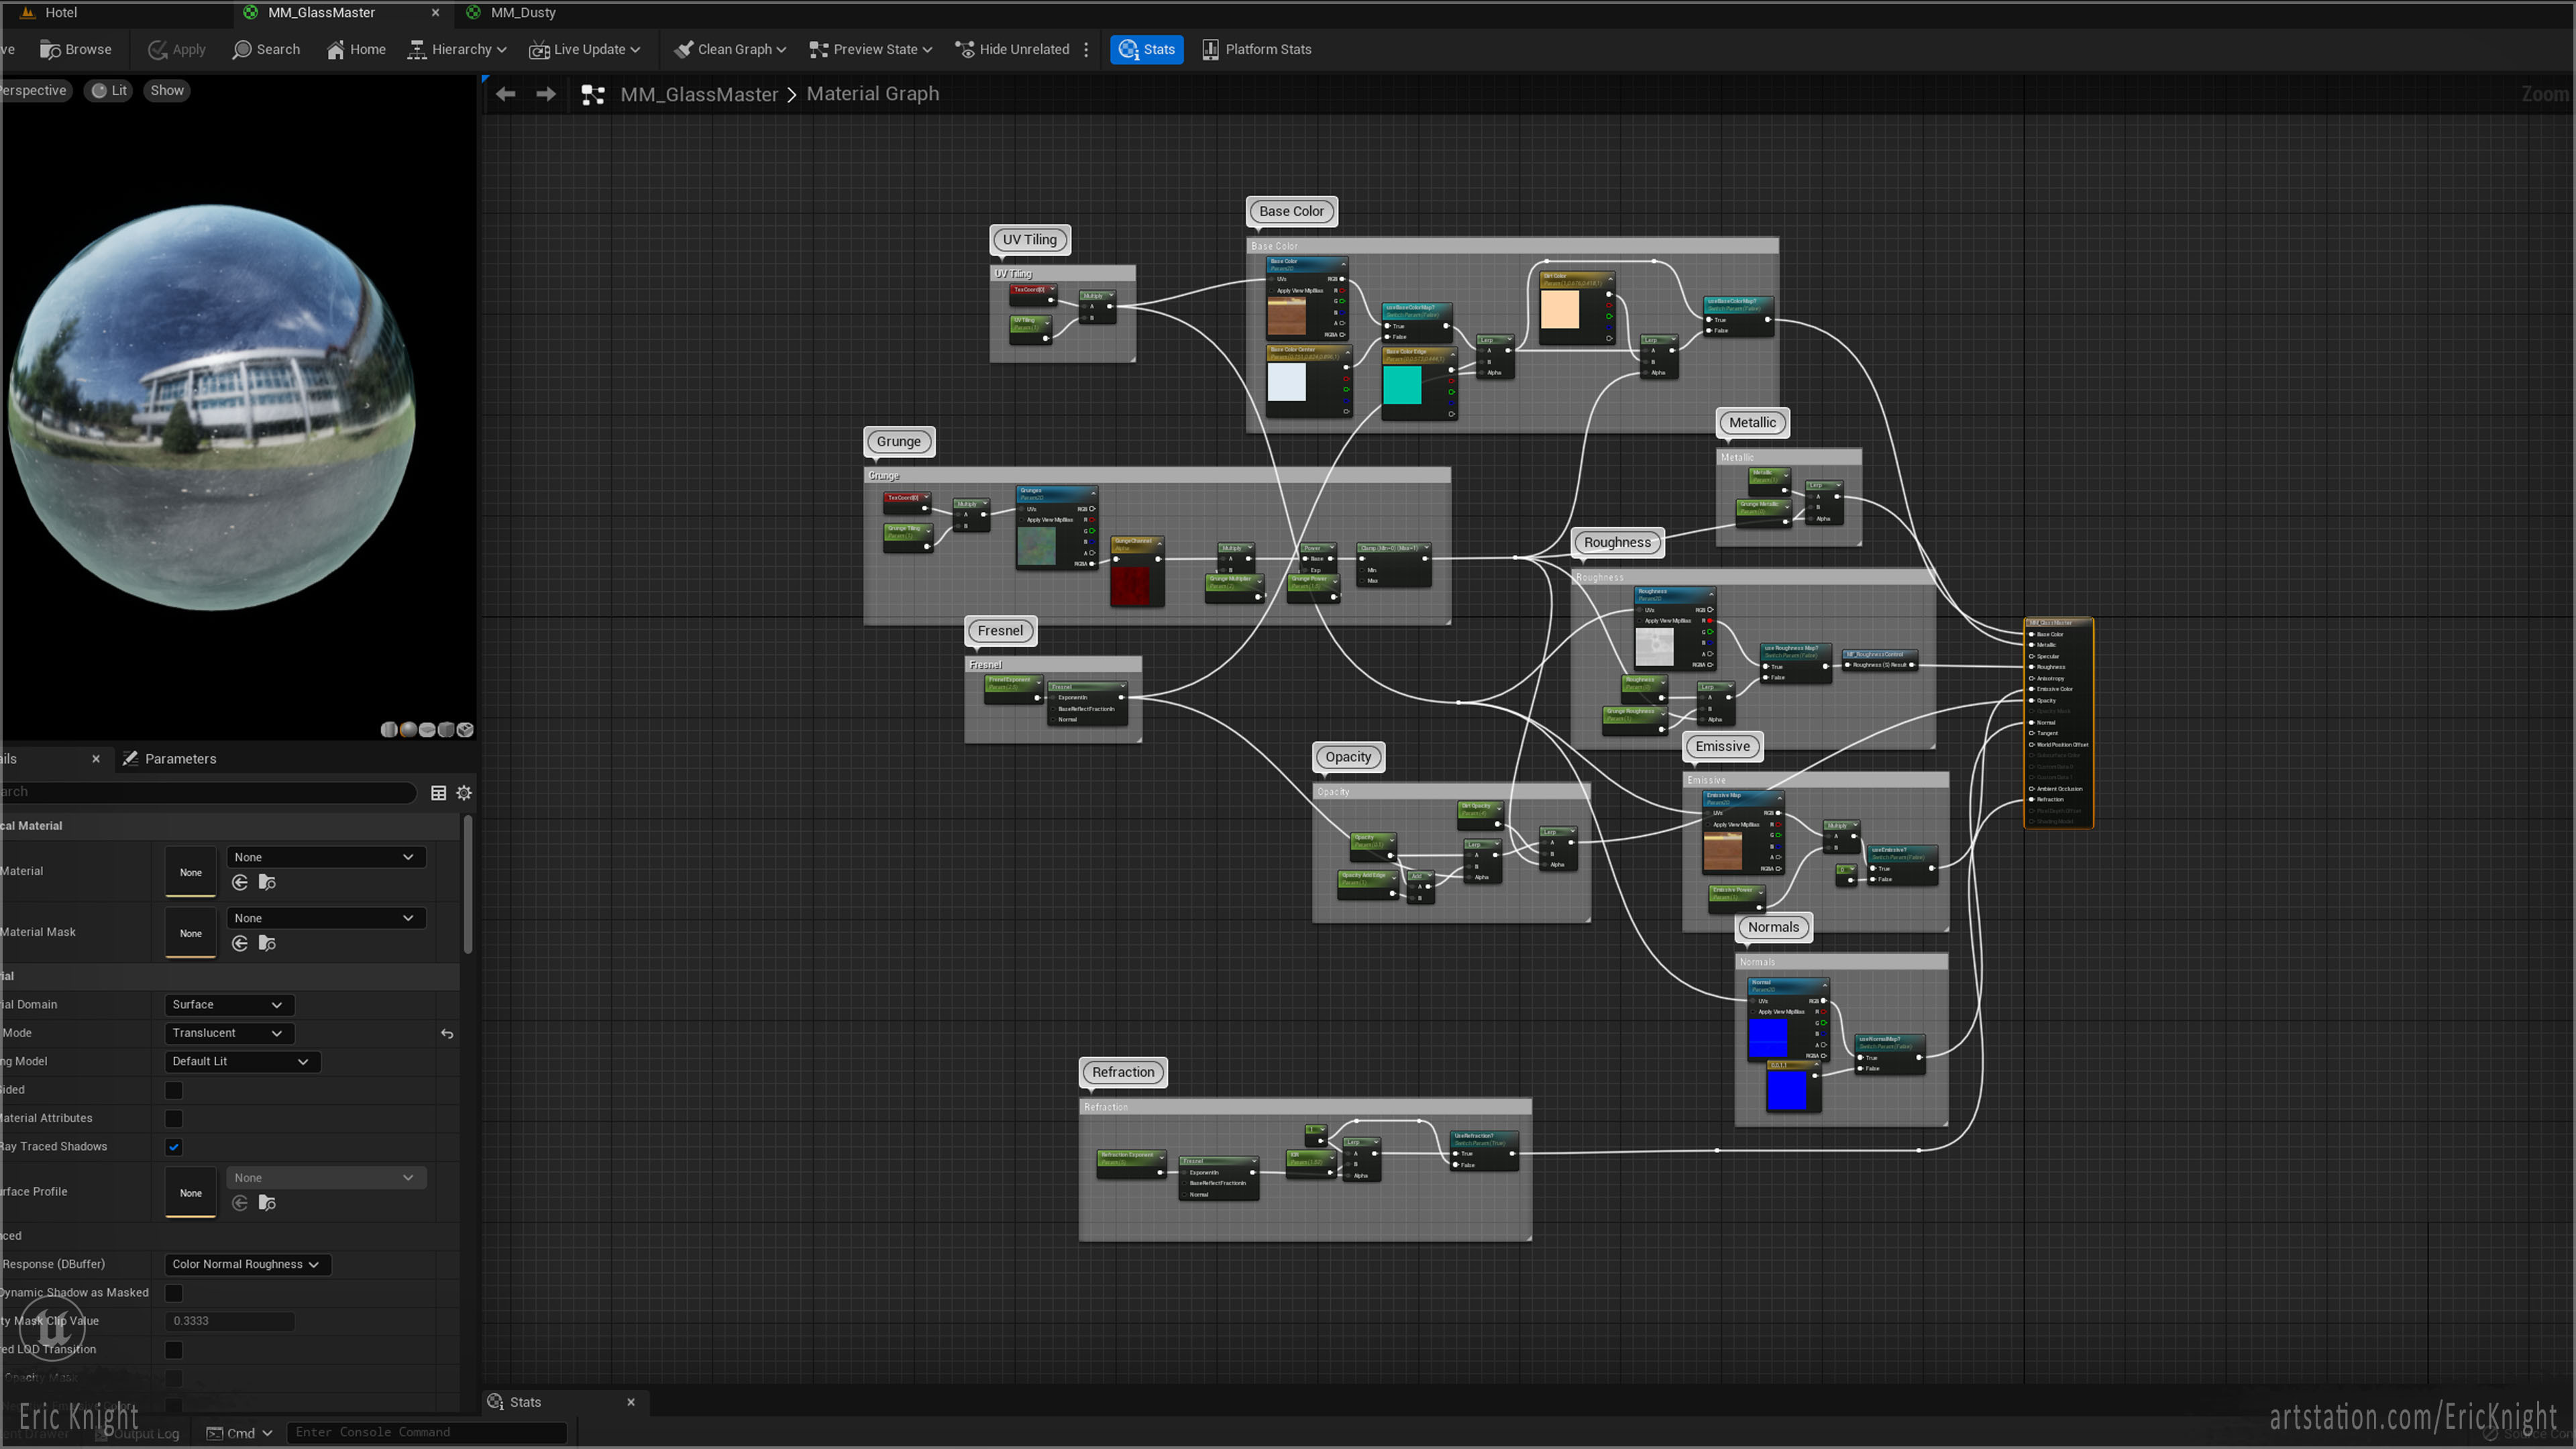2576x1449 pixels.
Task: Set preview mesh to sphere primitive
Action: [408, 730]
